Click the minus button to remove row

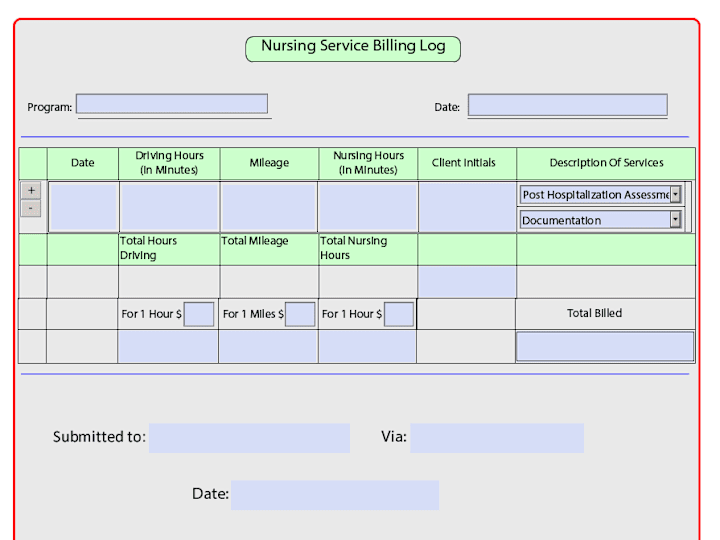pos(31,208)
